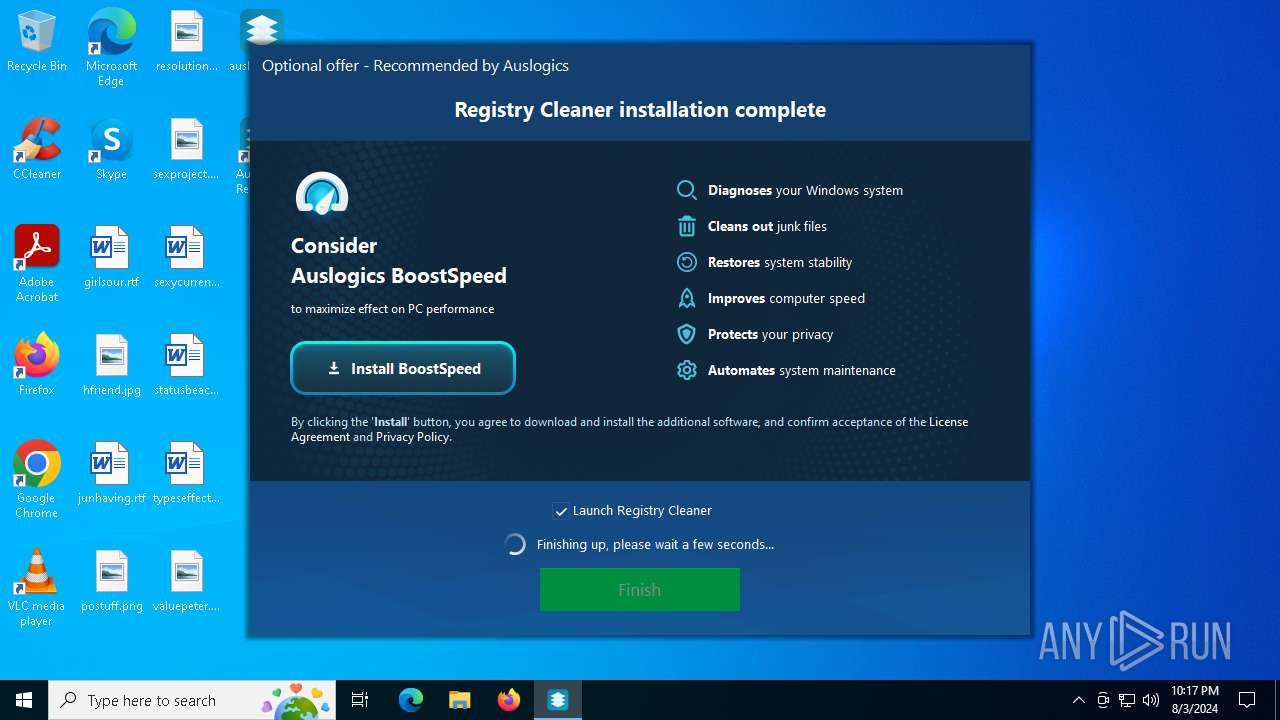The width and height of the screenshot is (1280, 720).
Task: Click 'Automates system maintenance' text
Action: pyautogui.click(x=802, y=370)
